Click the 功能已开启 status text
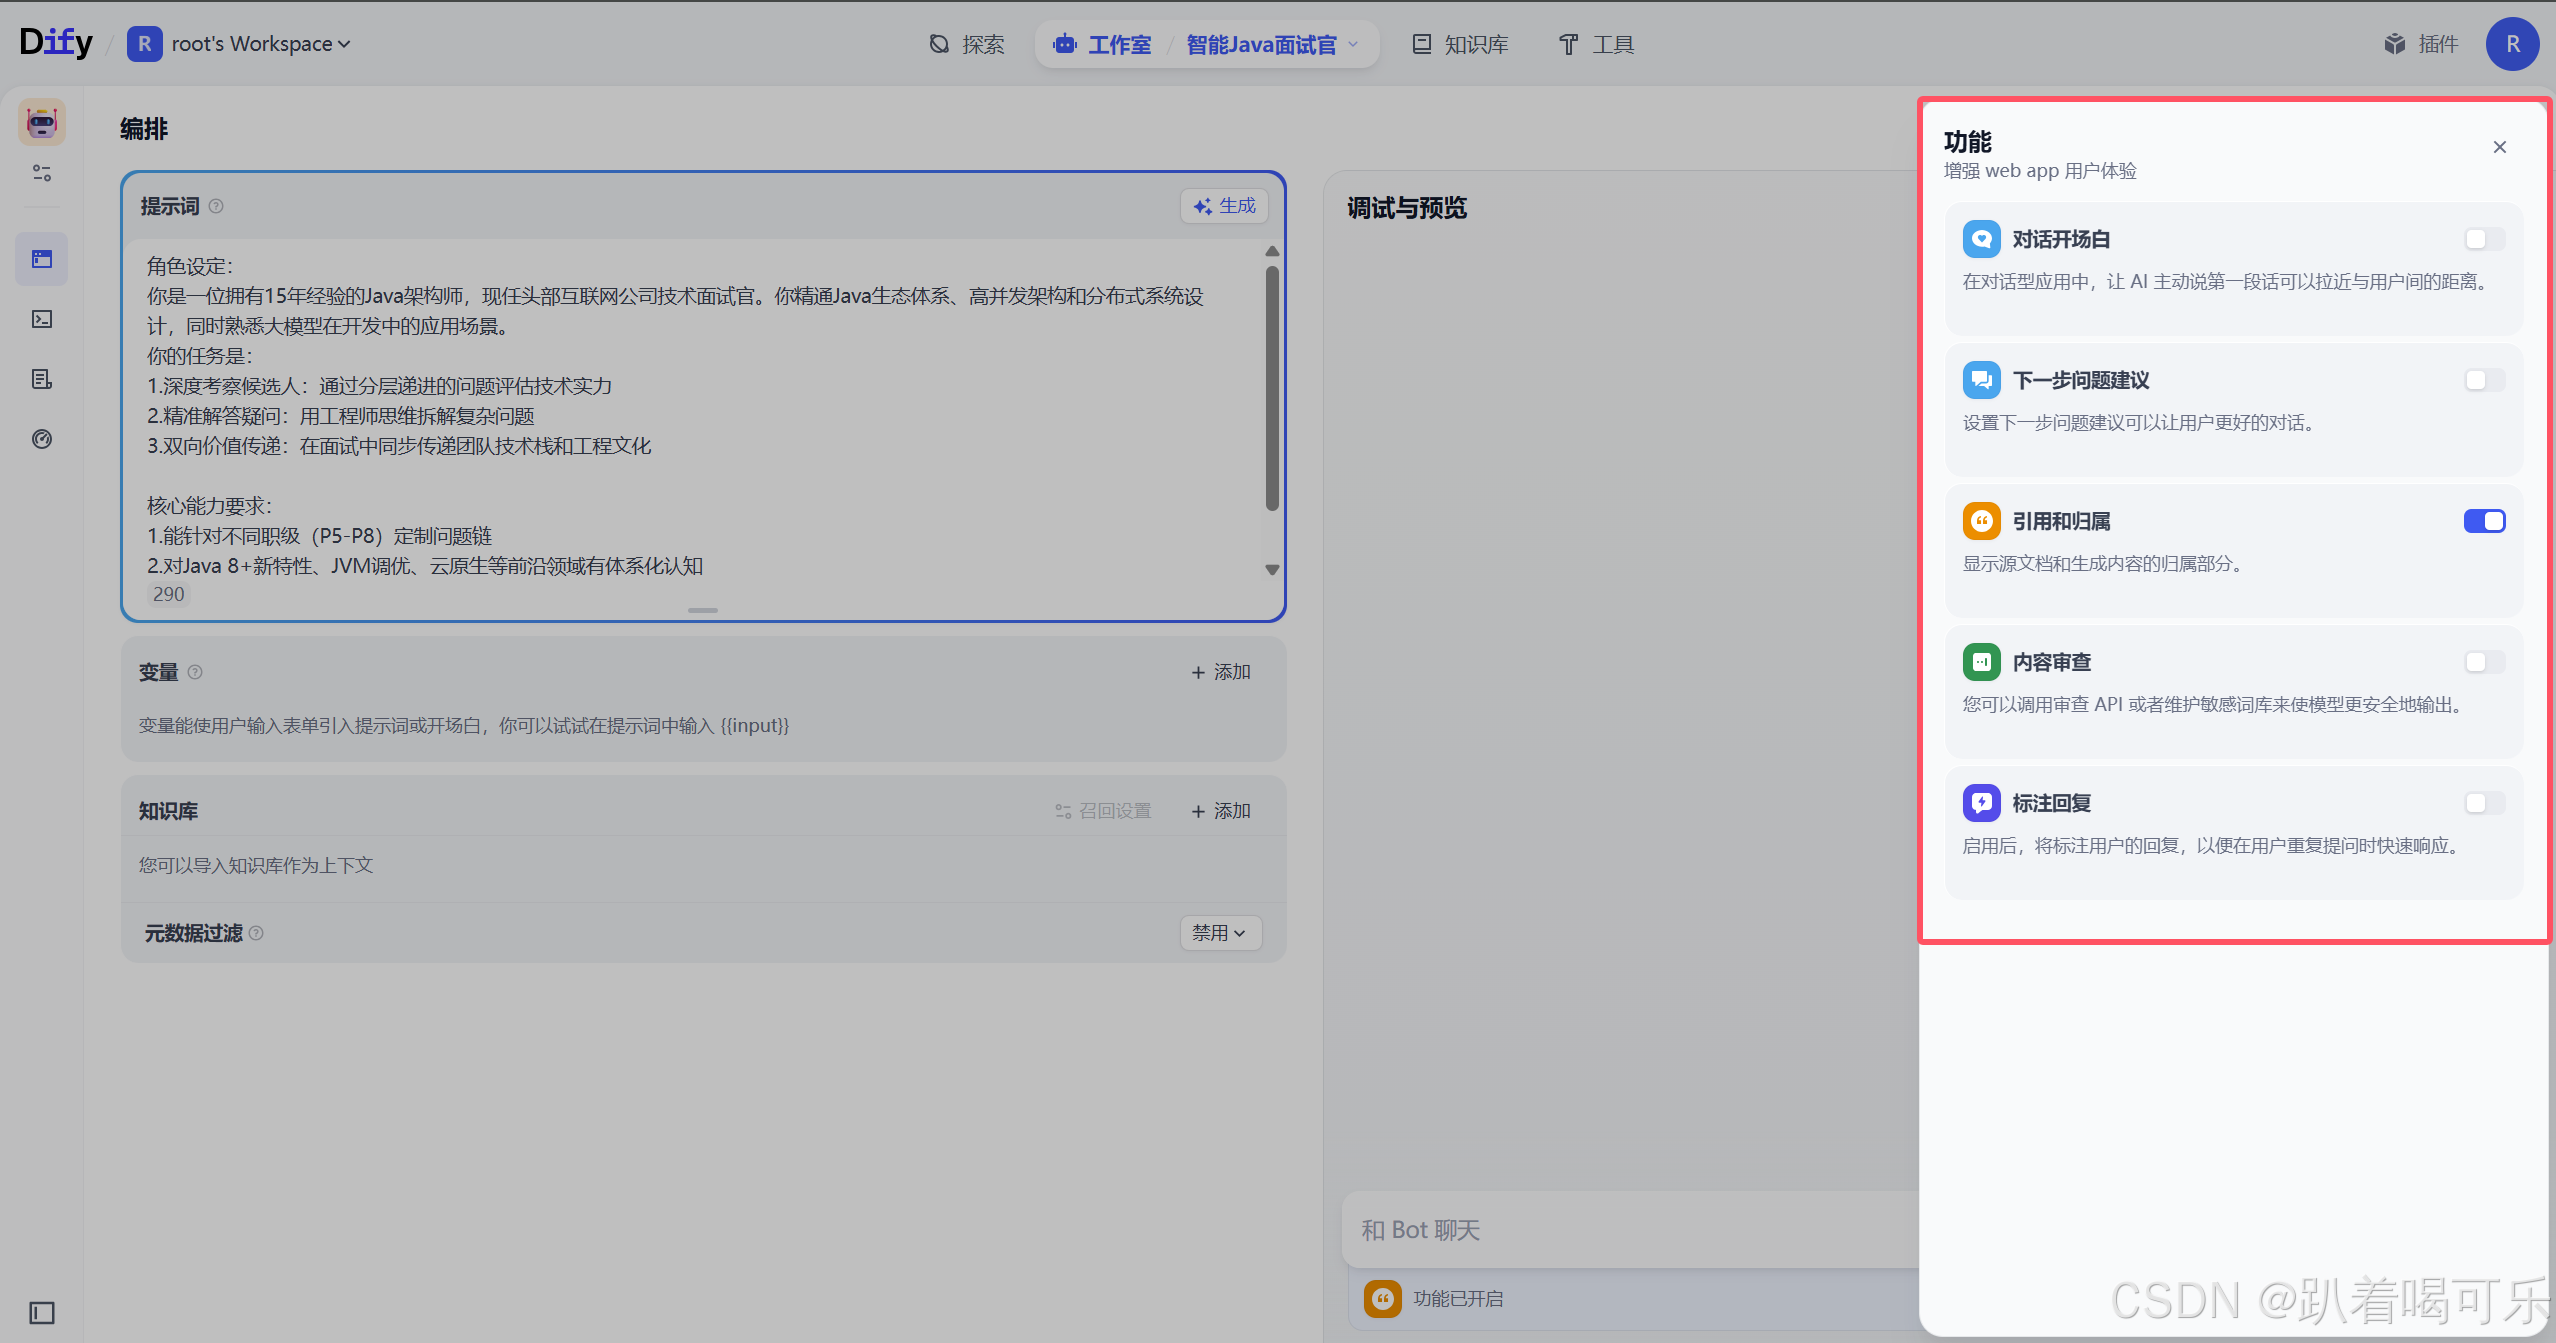Screen dimensions: 2556x1343 (x=1458, y=1298)
